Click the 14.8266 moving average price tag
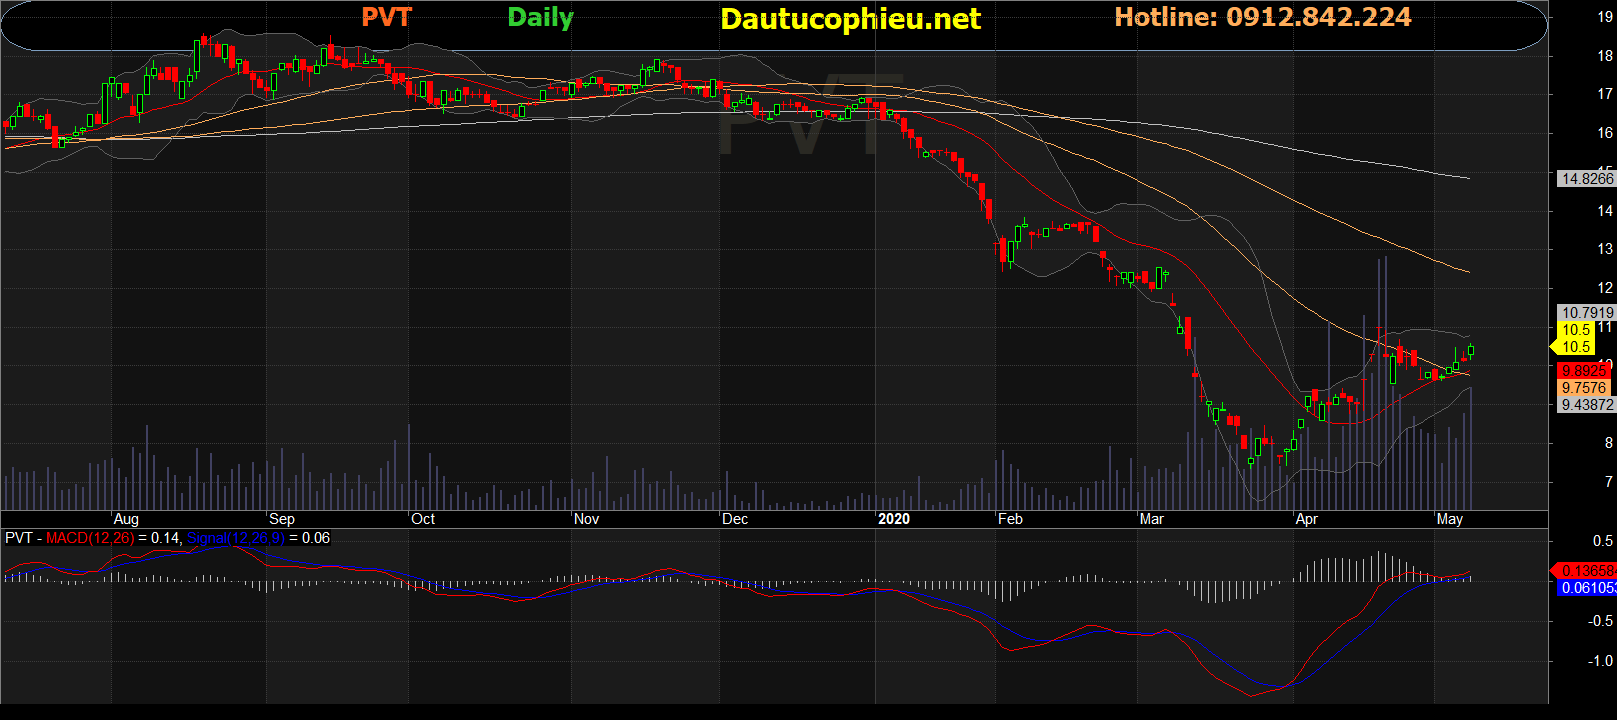The height and width of the screenshot is (720, 1617). click(x=1587, y=178)
